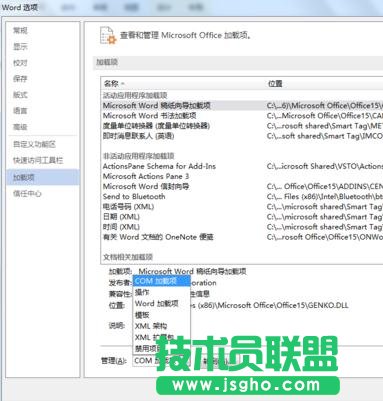
Task: Click the ONWo path for OneNote 便笺
Action: (324, 237)
